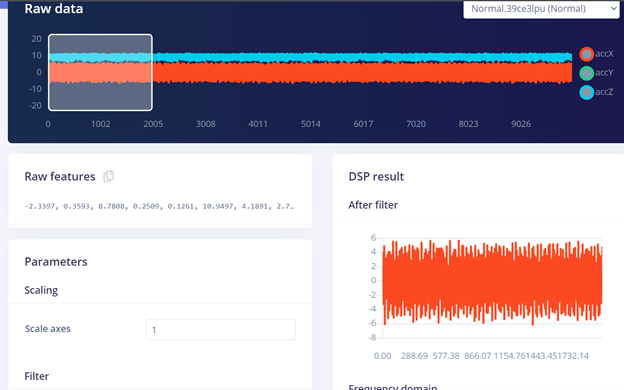Click into the Scale axes field

[x=221, y=330]
